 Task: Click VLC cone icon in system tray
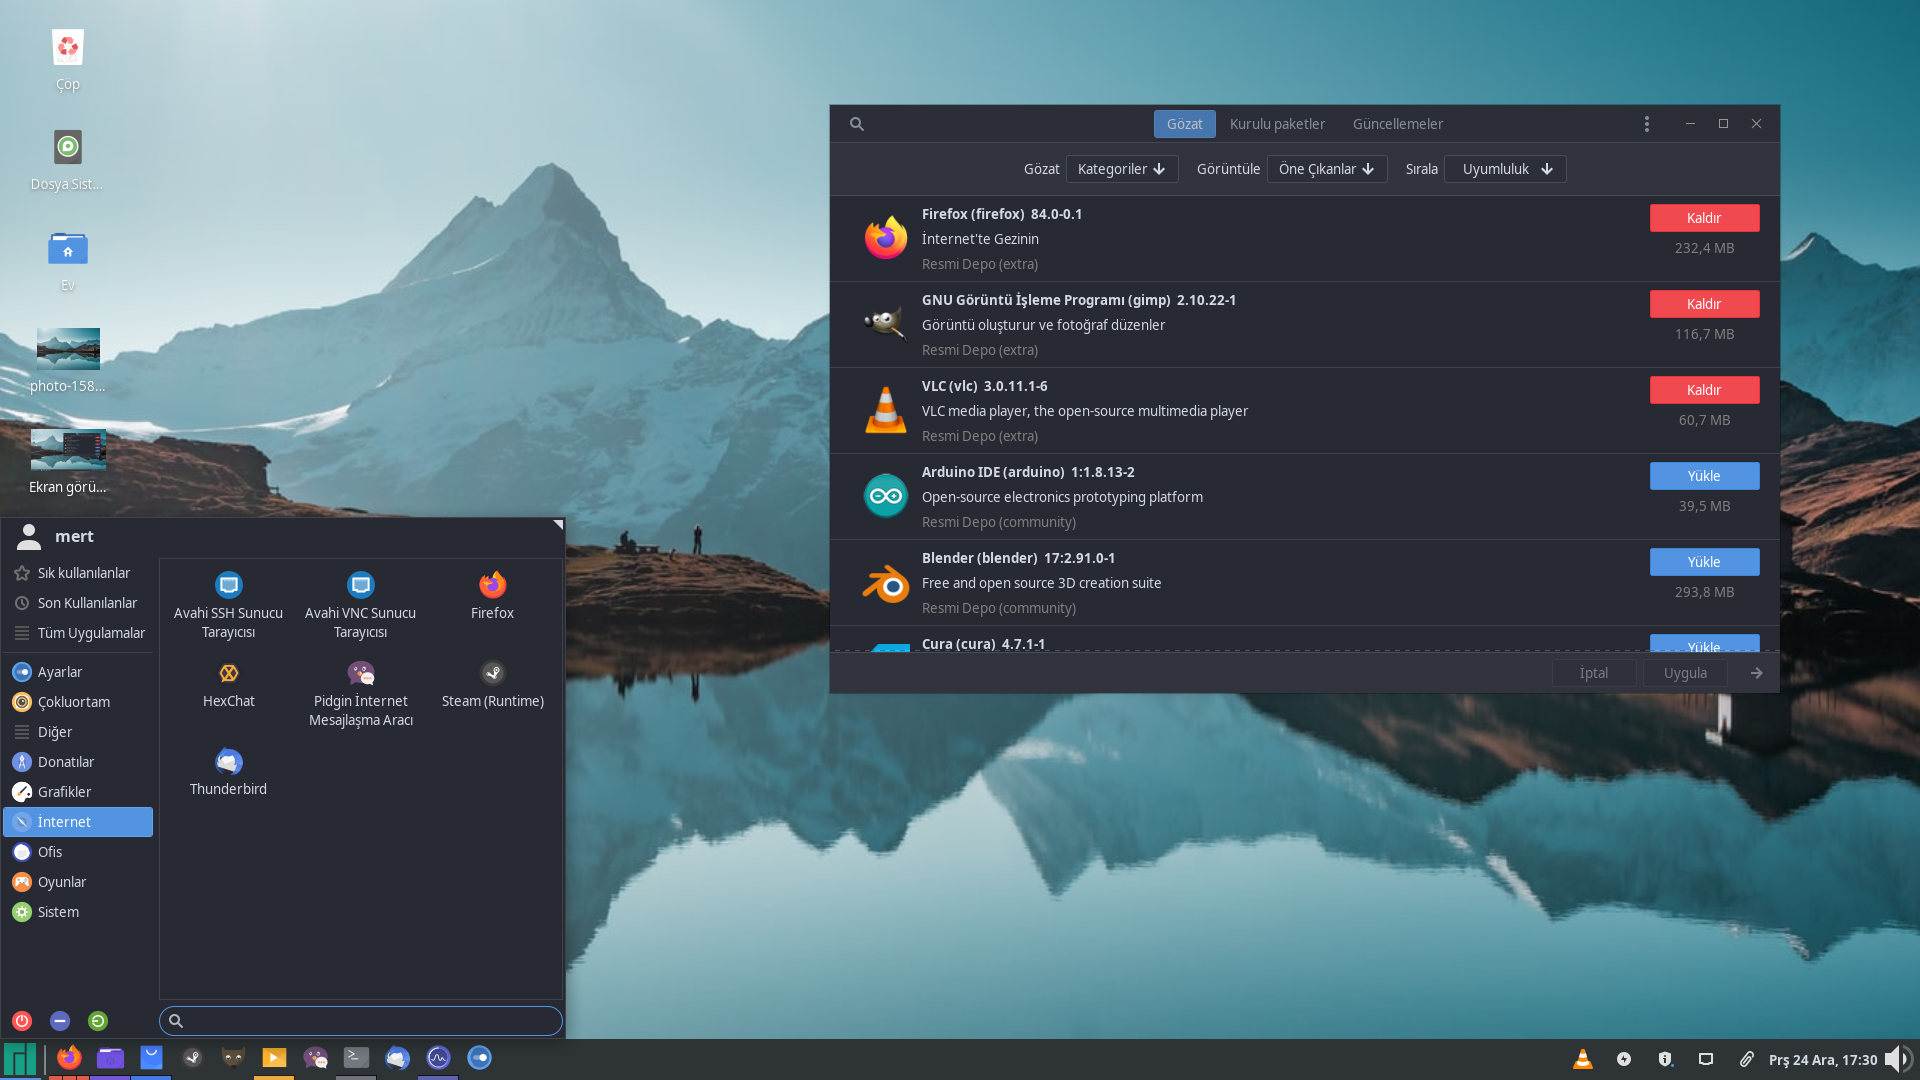(x=1582, y=1059)
